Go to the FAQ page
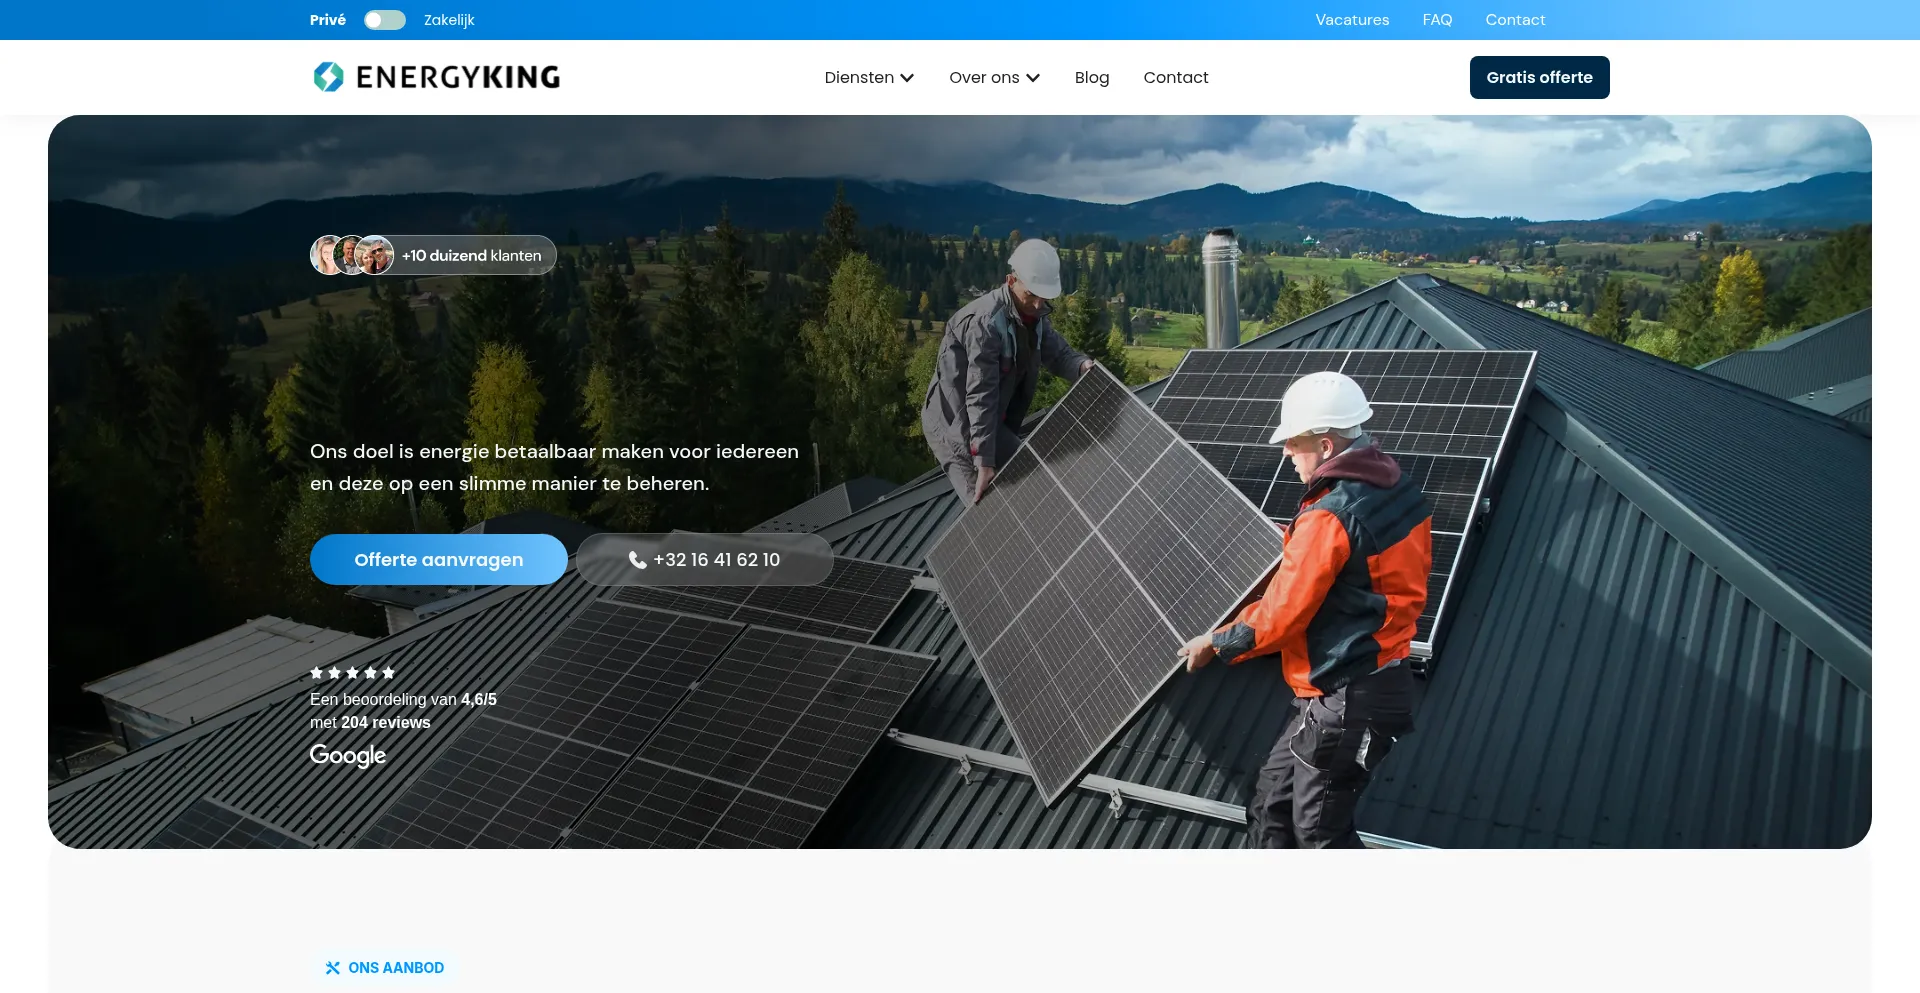1920x993 pixels. click(1437, 20)
